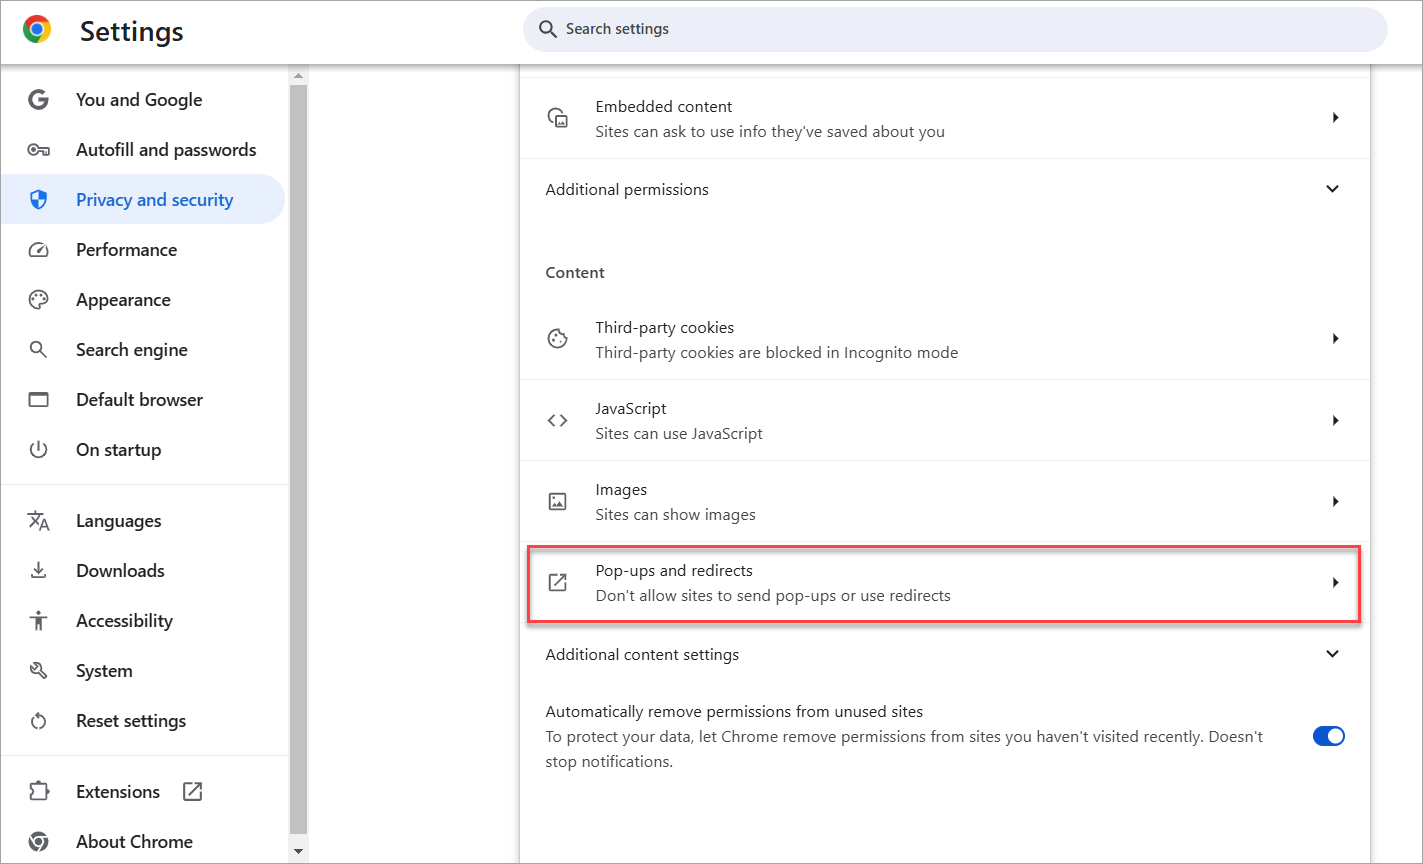Image resolution: width=1423 pixels, height=864 pixels.
Task: Go to Appearance settings
Action: point(143,300)
